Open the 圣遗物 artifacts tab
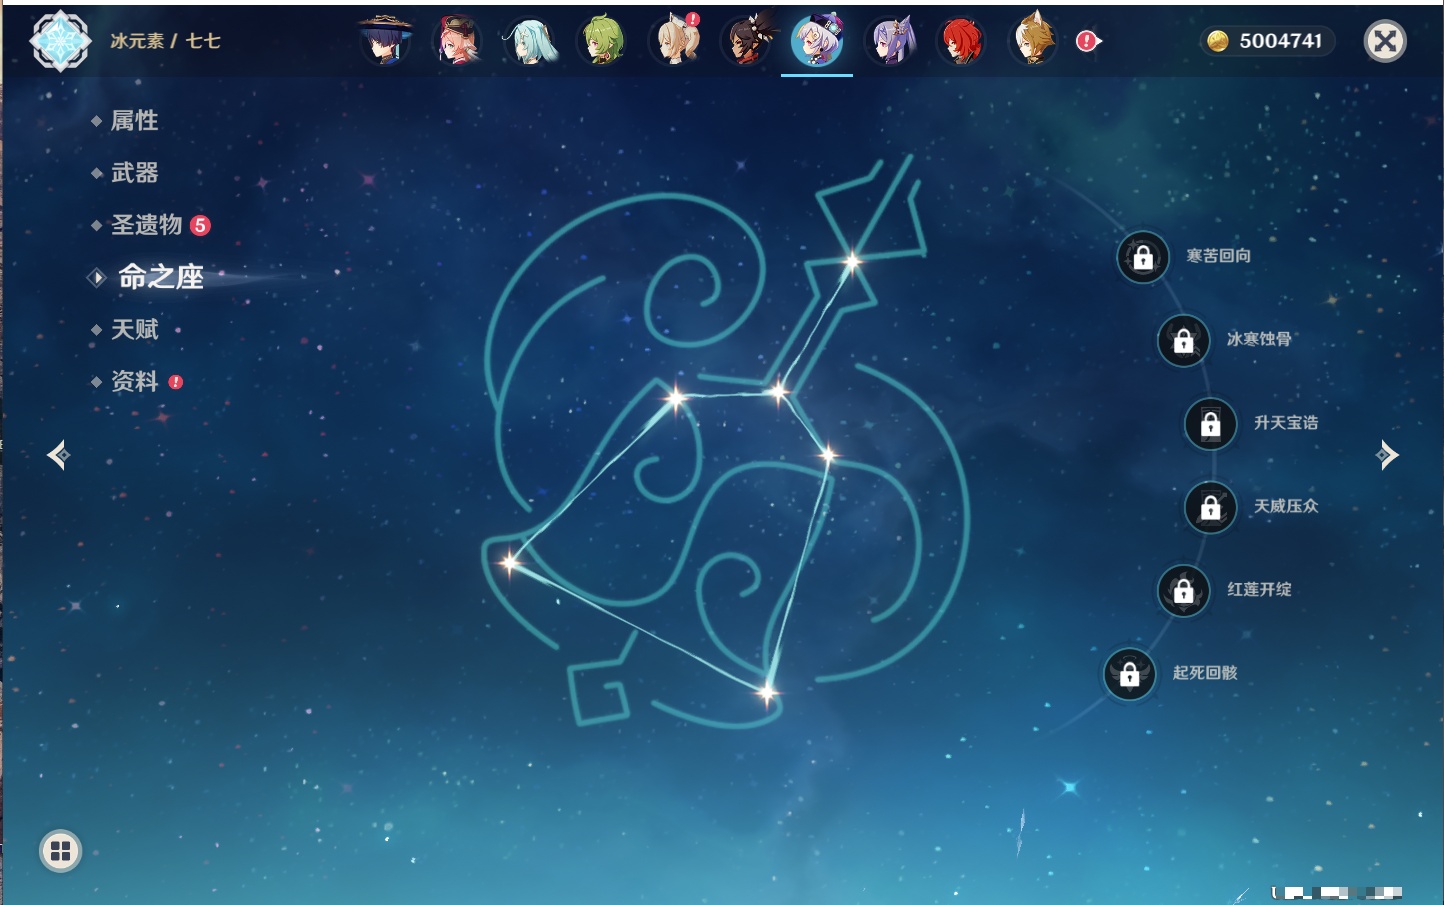This screenshot has height=905, width=1444. tap(146, 225)
